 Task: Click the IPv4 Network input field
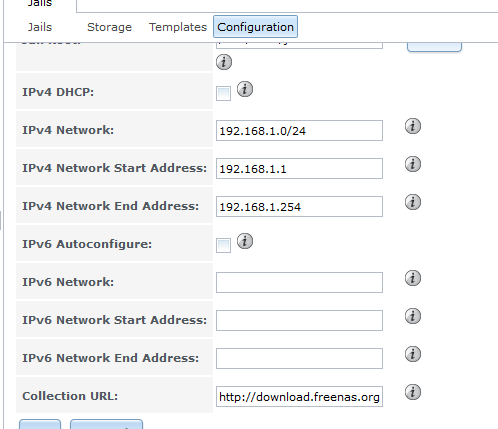[299, 131]
